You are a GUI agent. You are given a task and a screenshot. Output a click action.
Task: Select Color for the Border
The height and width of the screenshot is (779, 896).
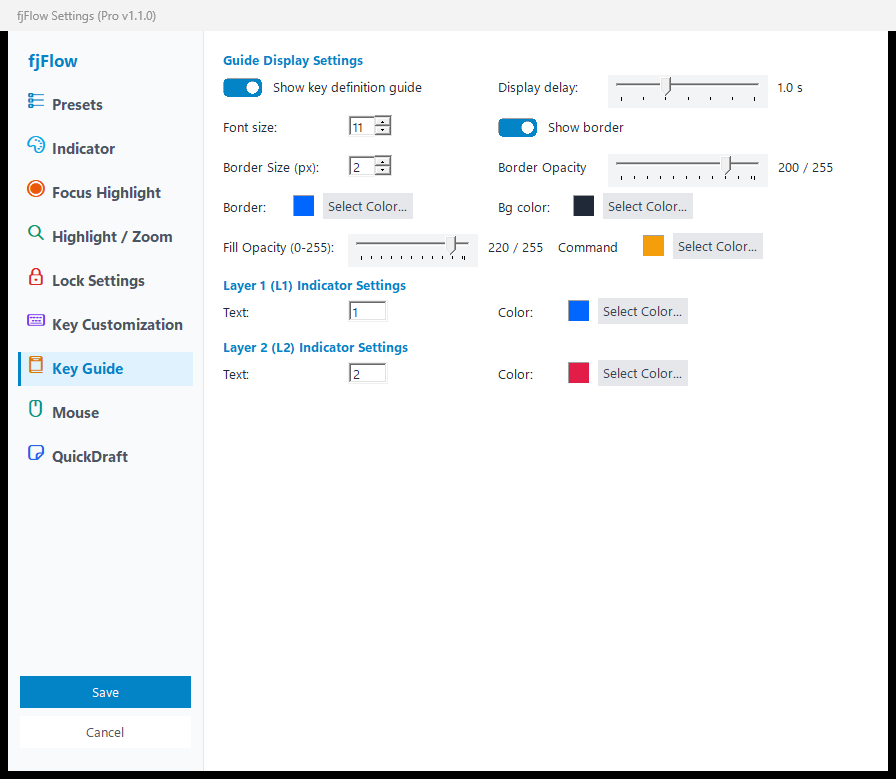tap(367, 206)
